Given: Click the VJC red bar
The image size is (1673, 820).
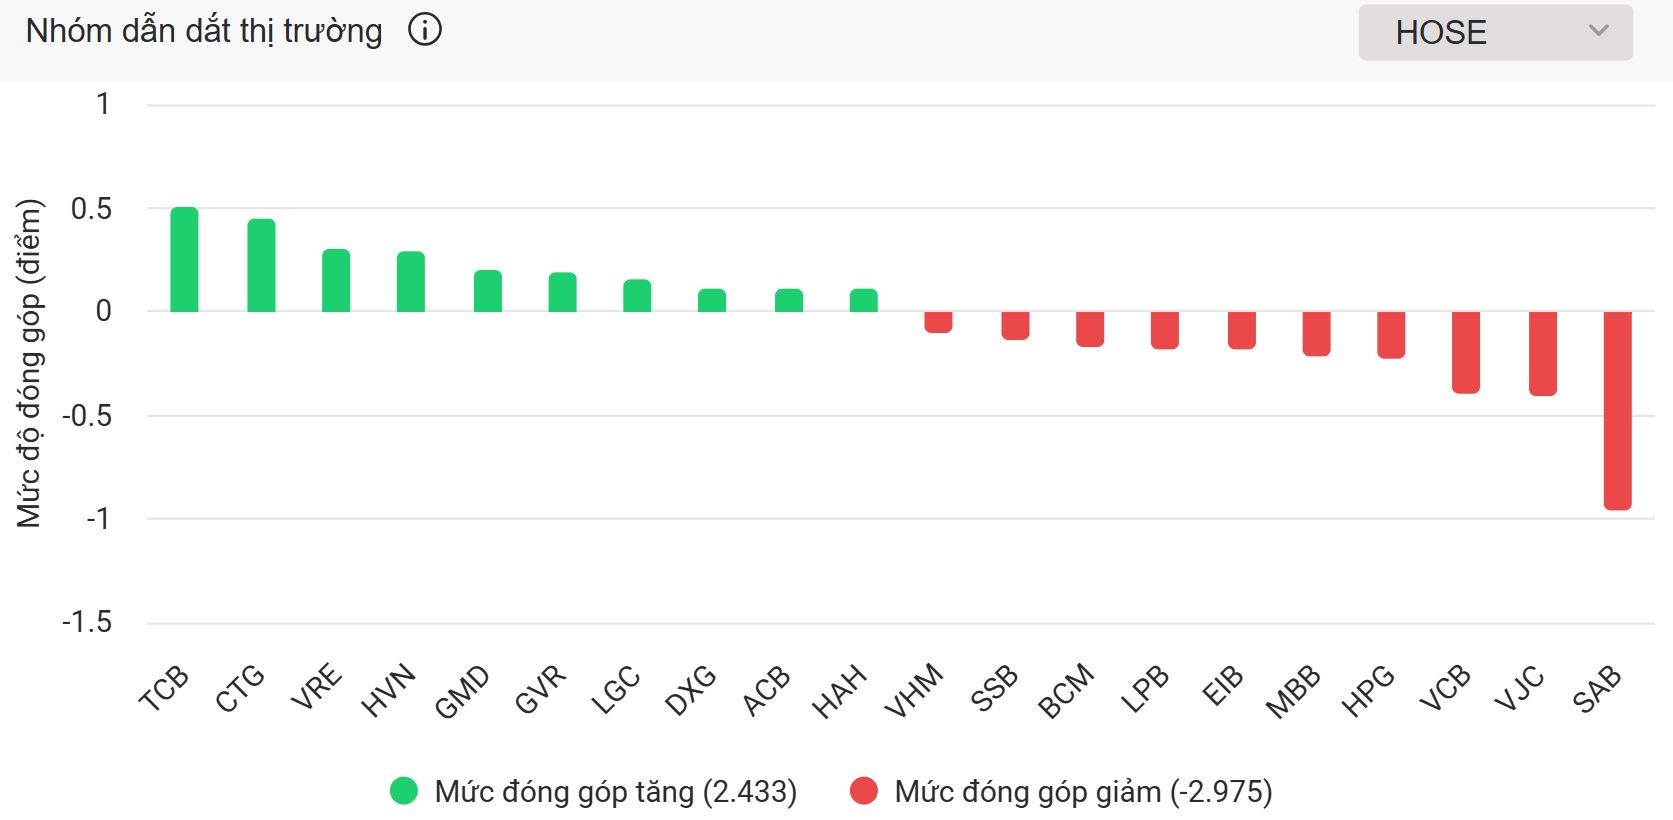Looking at the screenshot, I should tap(1543, 353).
